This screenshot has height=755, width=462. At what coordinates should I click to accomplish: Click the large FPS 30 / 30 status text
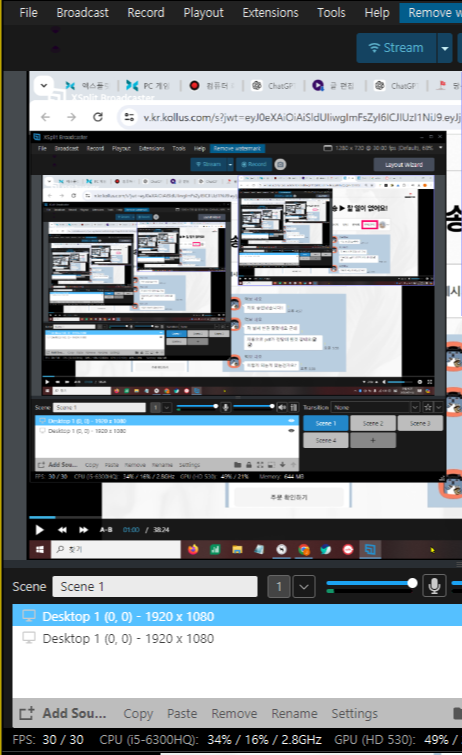[x=48, y=739]
